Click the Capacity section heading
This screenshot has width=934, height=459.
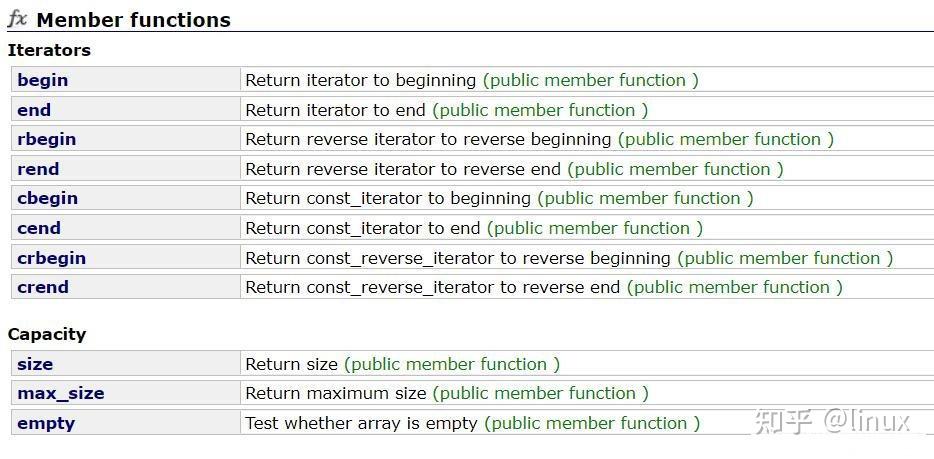point(47,334)
